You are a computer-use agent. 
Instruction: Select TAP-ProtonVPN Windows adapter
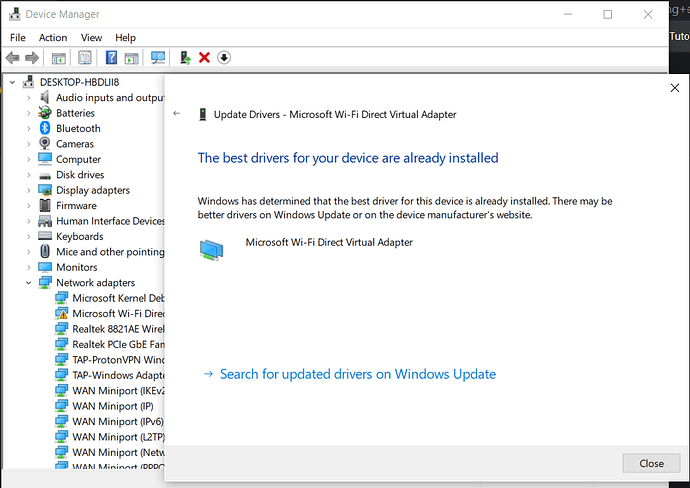pos(118,360)
